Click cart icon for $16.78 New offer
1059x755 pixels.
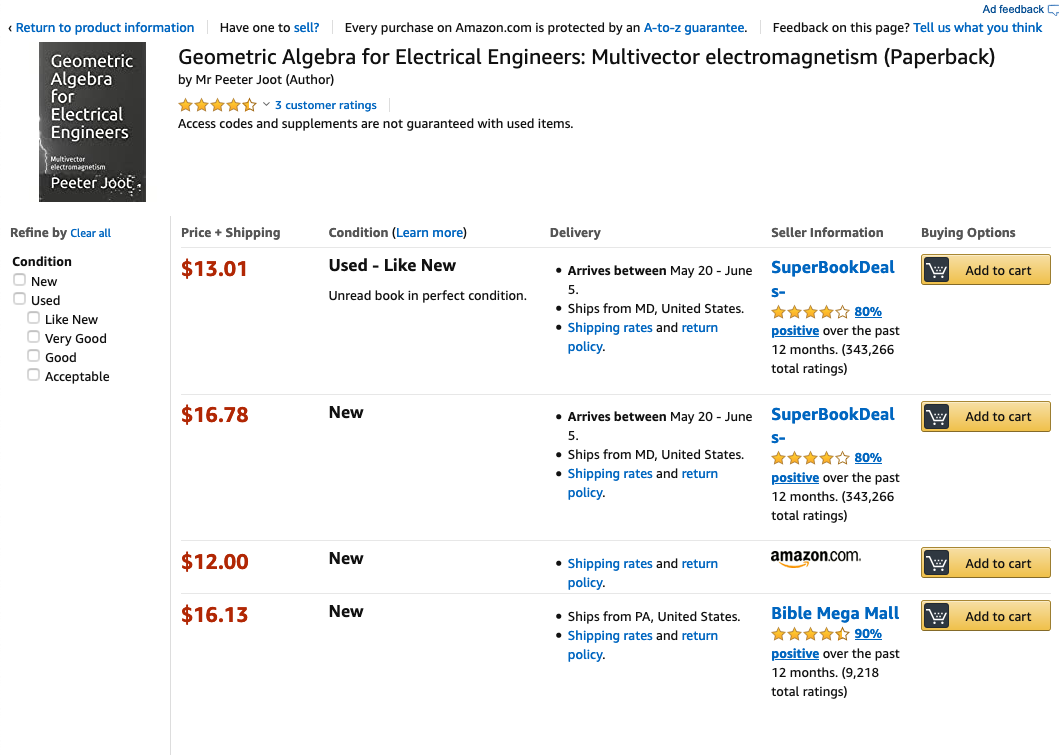click(x=936, y=417)
